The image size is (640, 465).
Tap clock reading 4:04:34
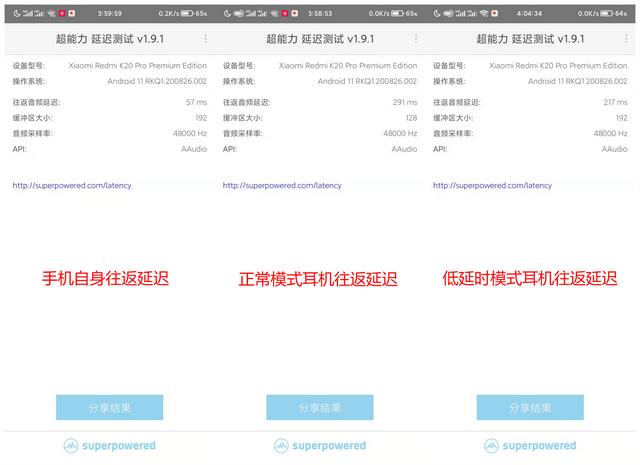click(529, 13)
